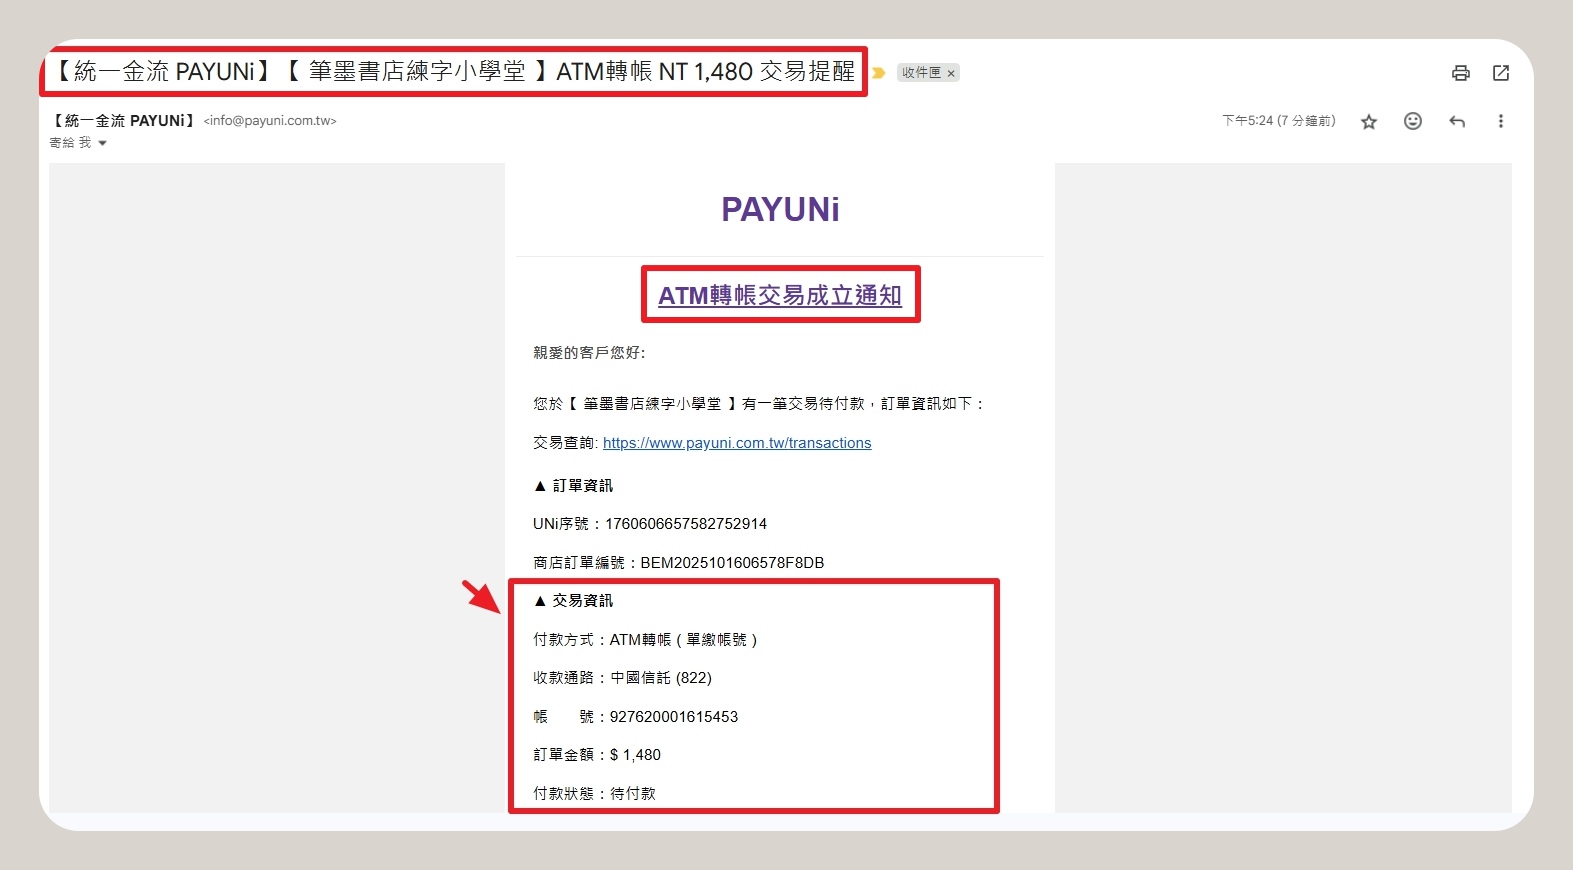Click the sender name 統一金流 PAYUNi

123,121
